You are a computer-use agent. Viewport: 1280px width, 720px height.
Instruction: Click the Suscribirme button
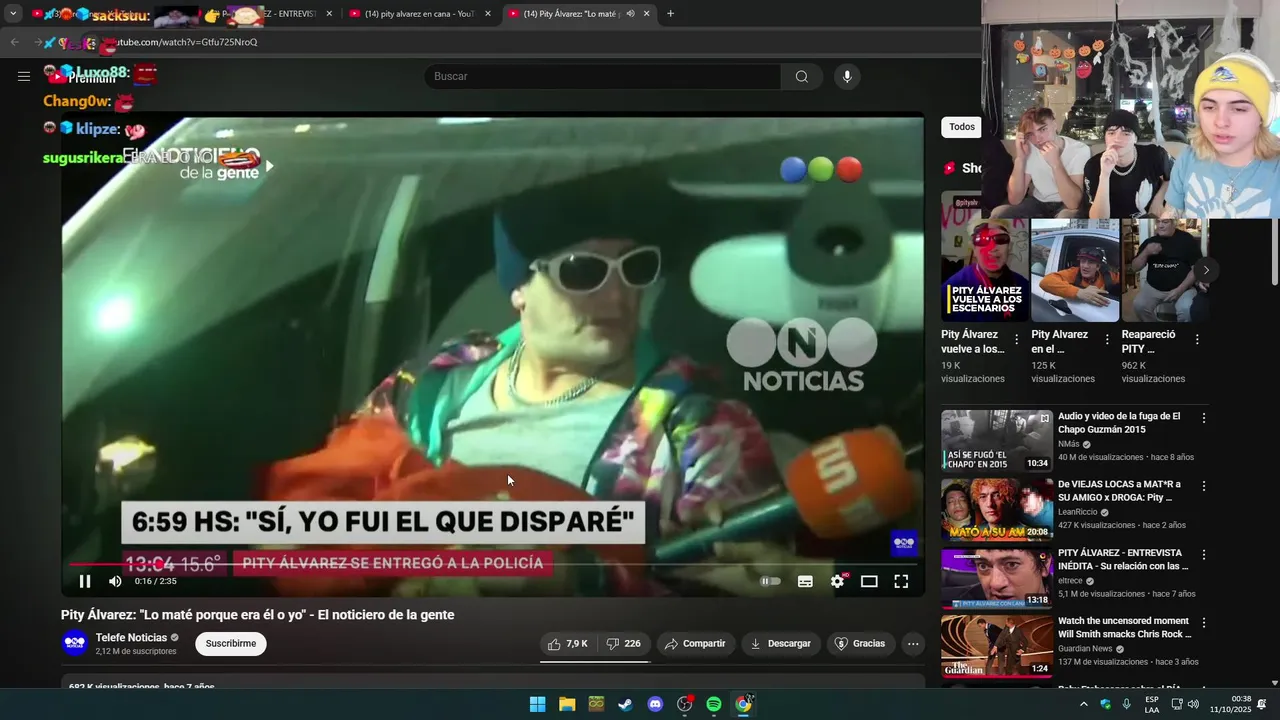tap(231, 644)
